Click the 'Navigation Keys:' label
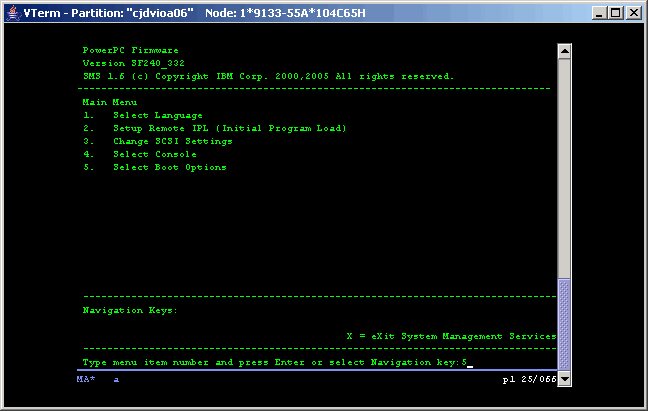Viewport: 648px width, 411px height. click(129, 310)
